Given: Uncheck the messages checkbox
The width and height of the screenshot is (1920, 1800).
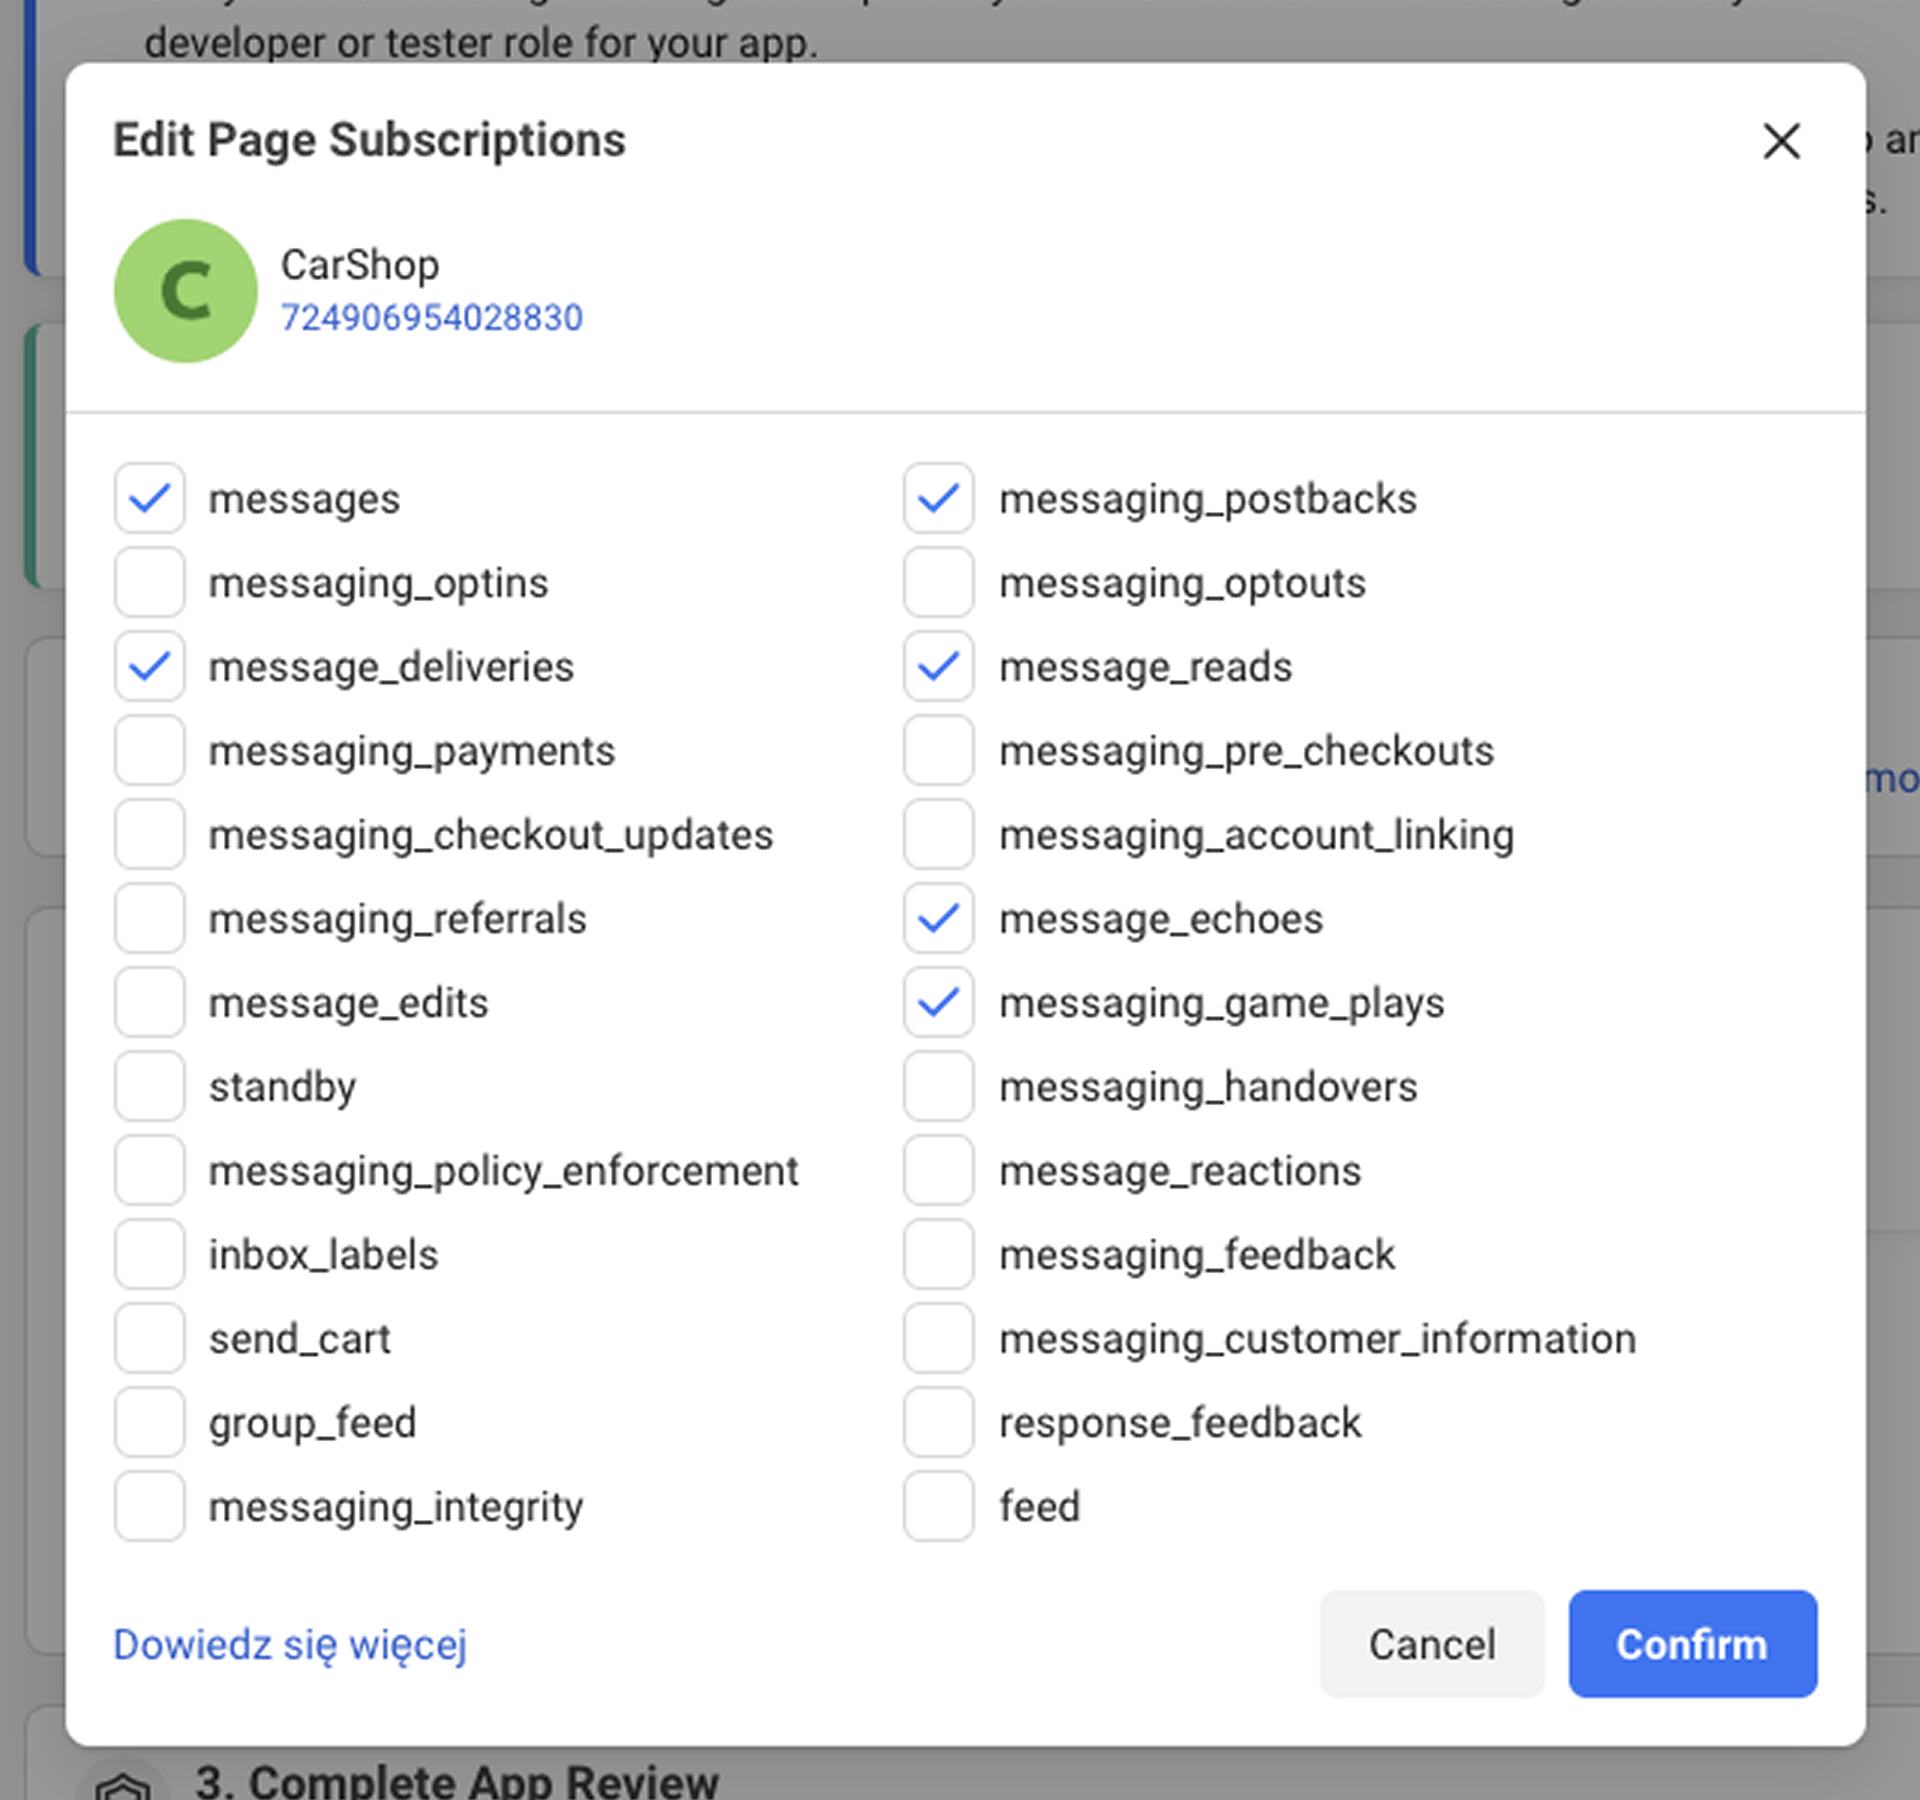Looking at the screenshot, I should pos(149,498).
